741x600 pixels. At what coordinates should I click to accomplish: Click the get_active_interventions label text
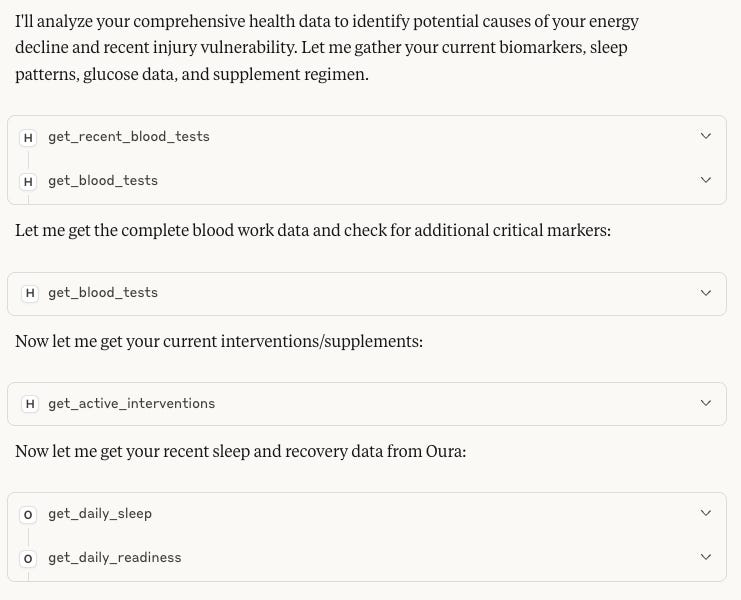131,403
